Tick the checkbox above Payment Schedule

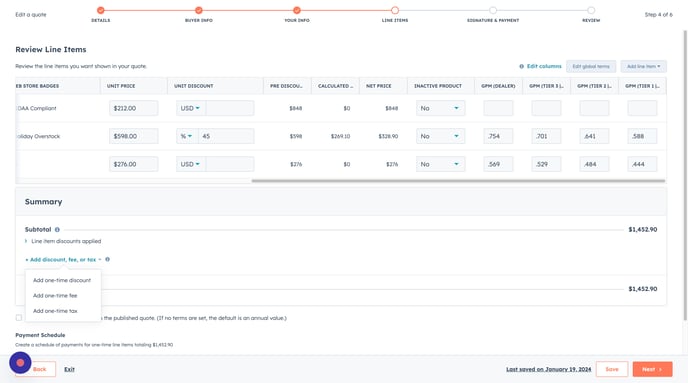pos(18,318)
